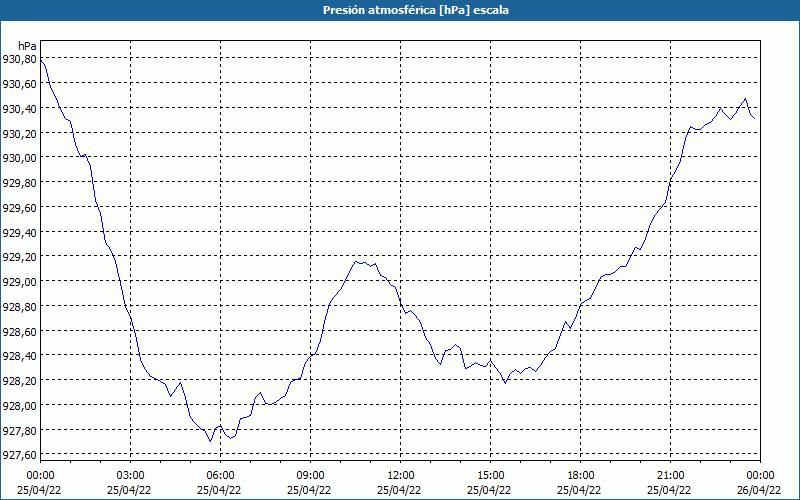800x500 pixels.
Task: Click the 929,00 y-axis value
Action: [19, 282]
